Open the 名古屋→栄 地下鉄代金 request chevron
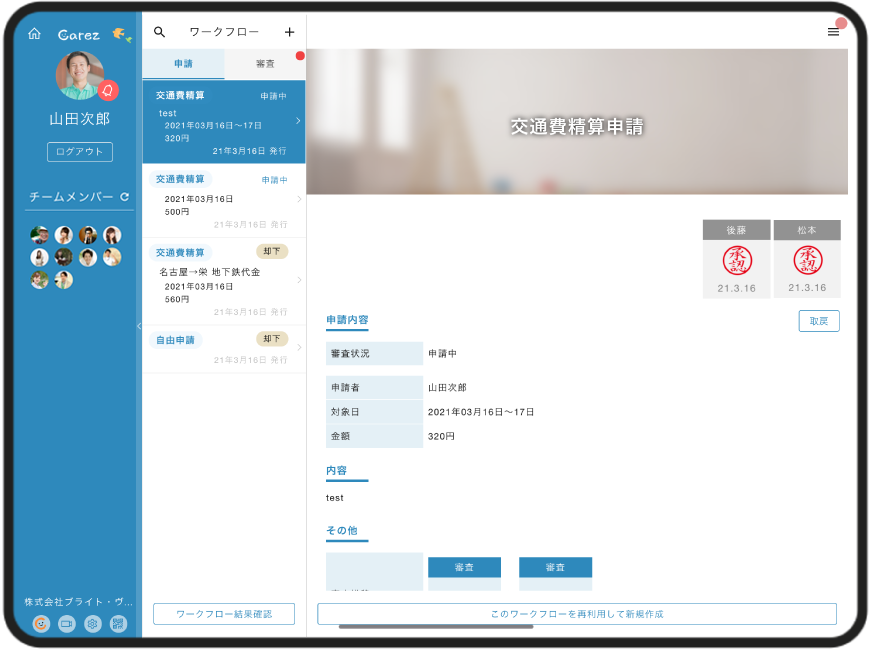Image resolution: width=870 pixels, height=650 pixels. [x=299, y=280]
